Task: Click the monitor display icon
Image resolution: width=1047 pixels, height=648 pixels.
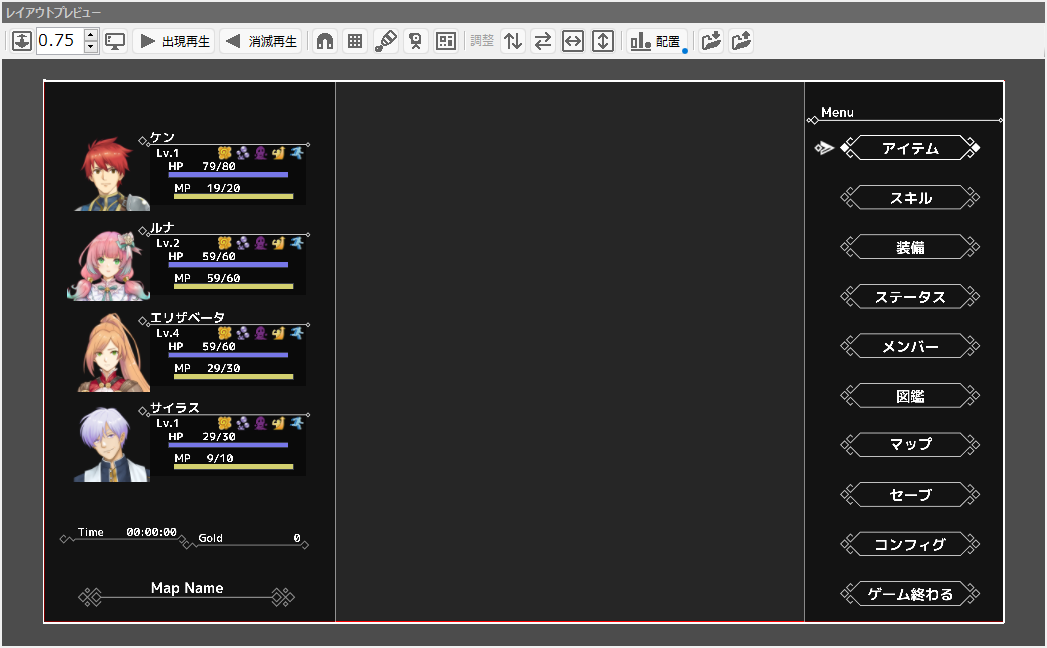Action: pos(115,41)
